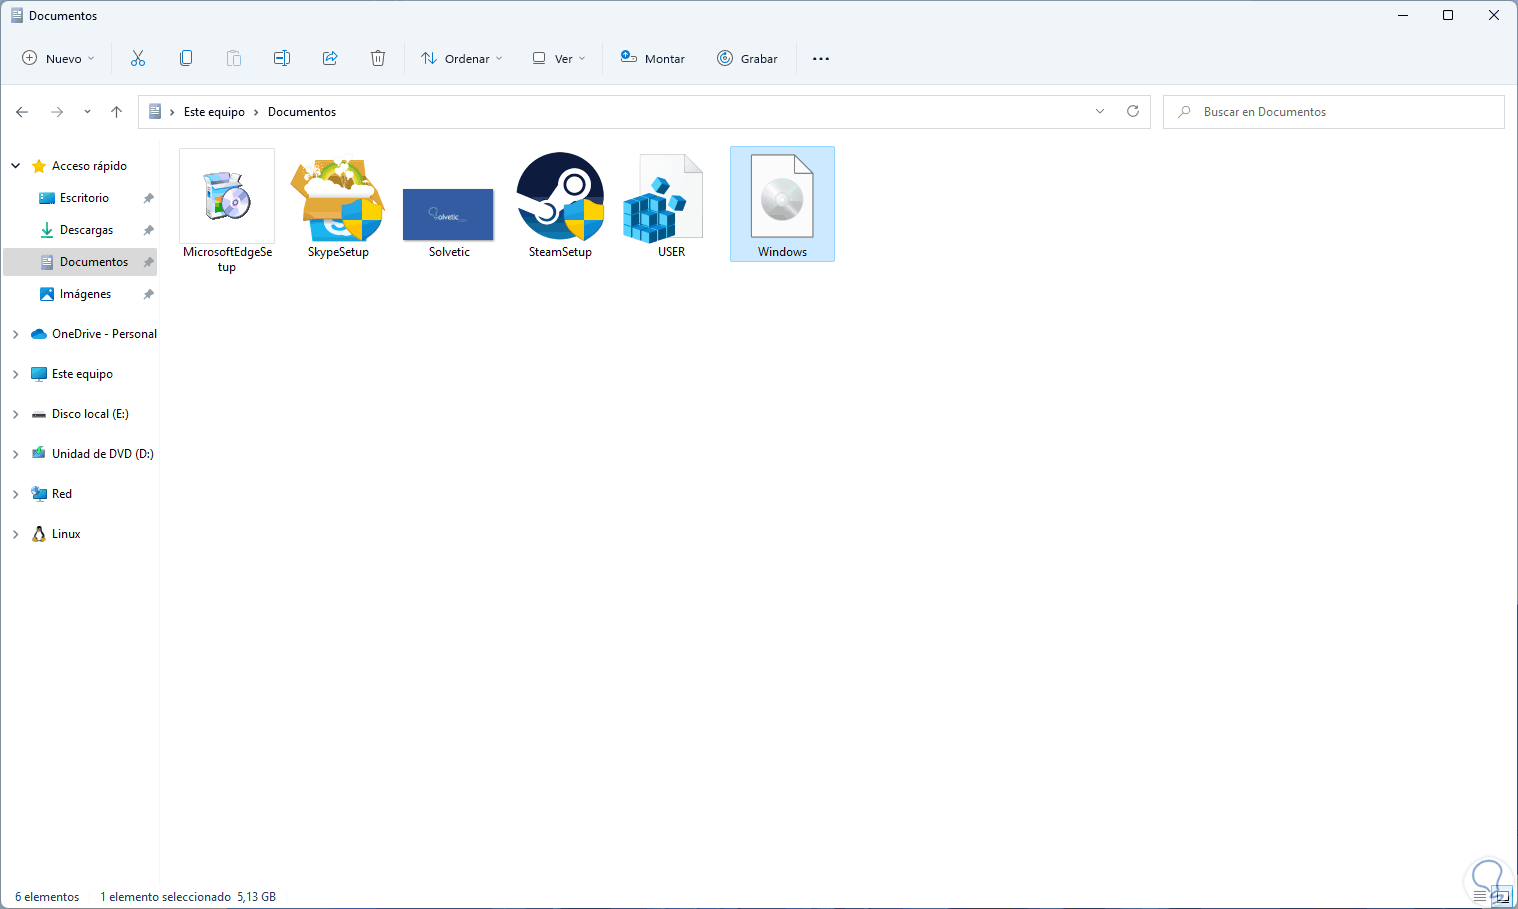The width and height of the screenshot is (1518, 909).
Task: Click the Grabar burn button
Action: 747,59
